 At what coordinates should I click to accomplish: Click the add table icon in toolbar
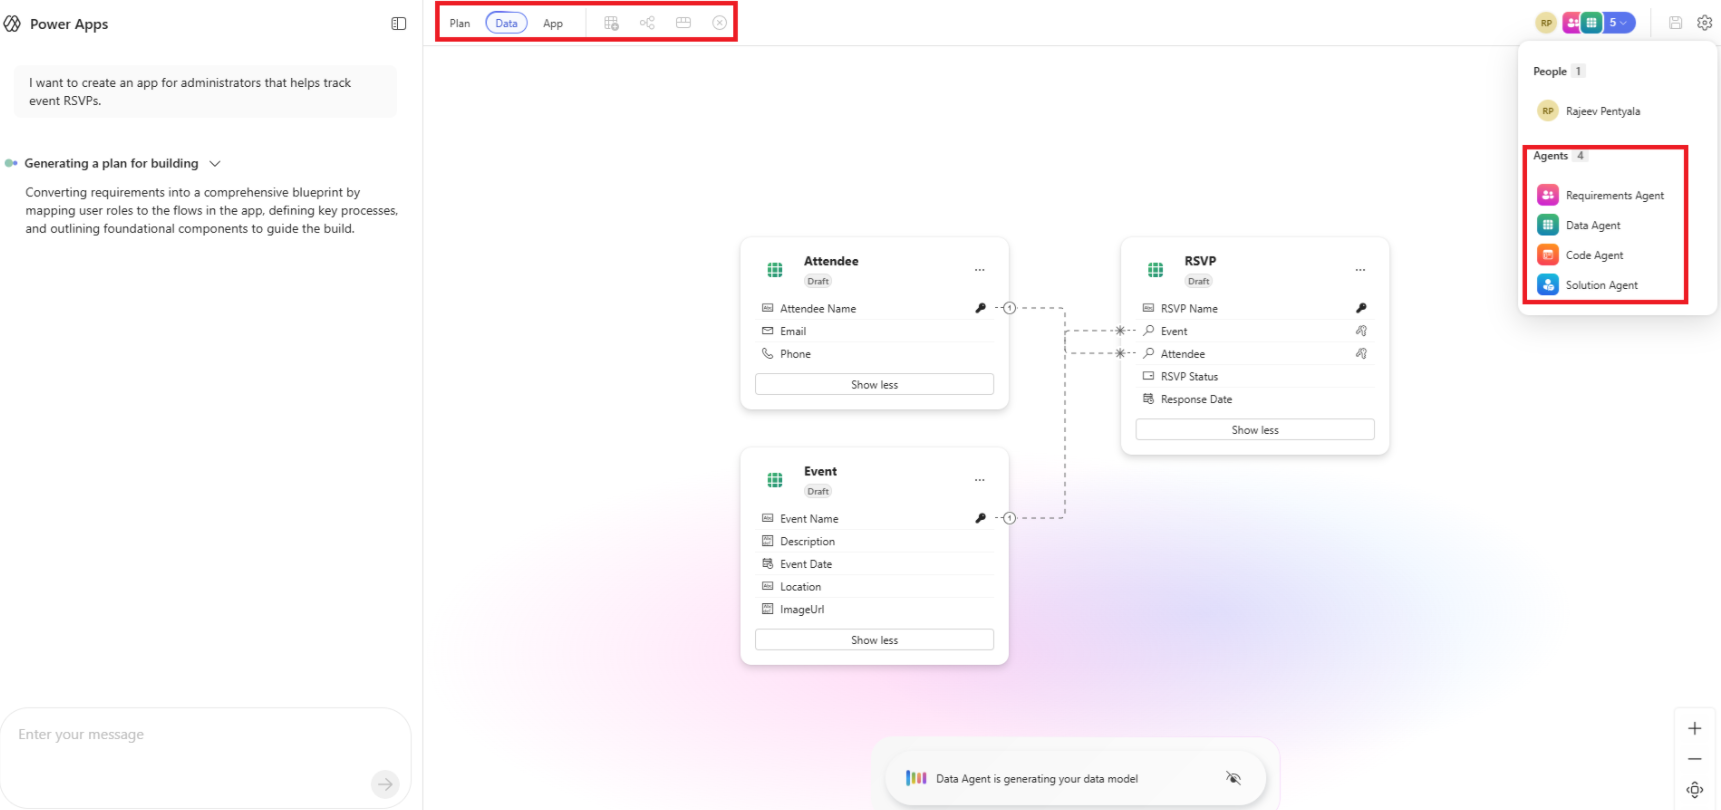pyautogui.click(x=611, y=23)
